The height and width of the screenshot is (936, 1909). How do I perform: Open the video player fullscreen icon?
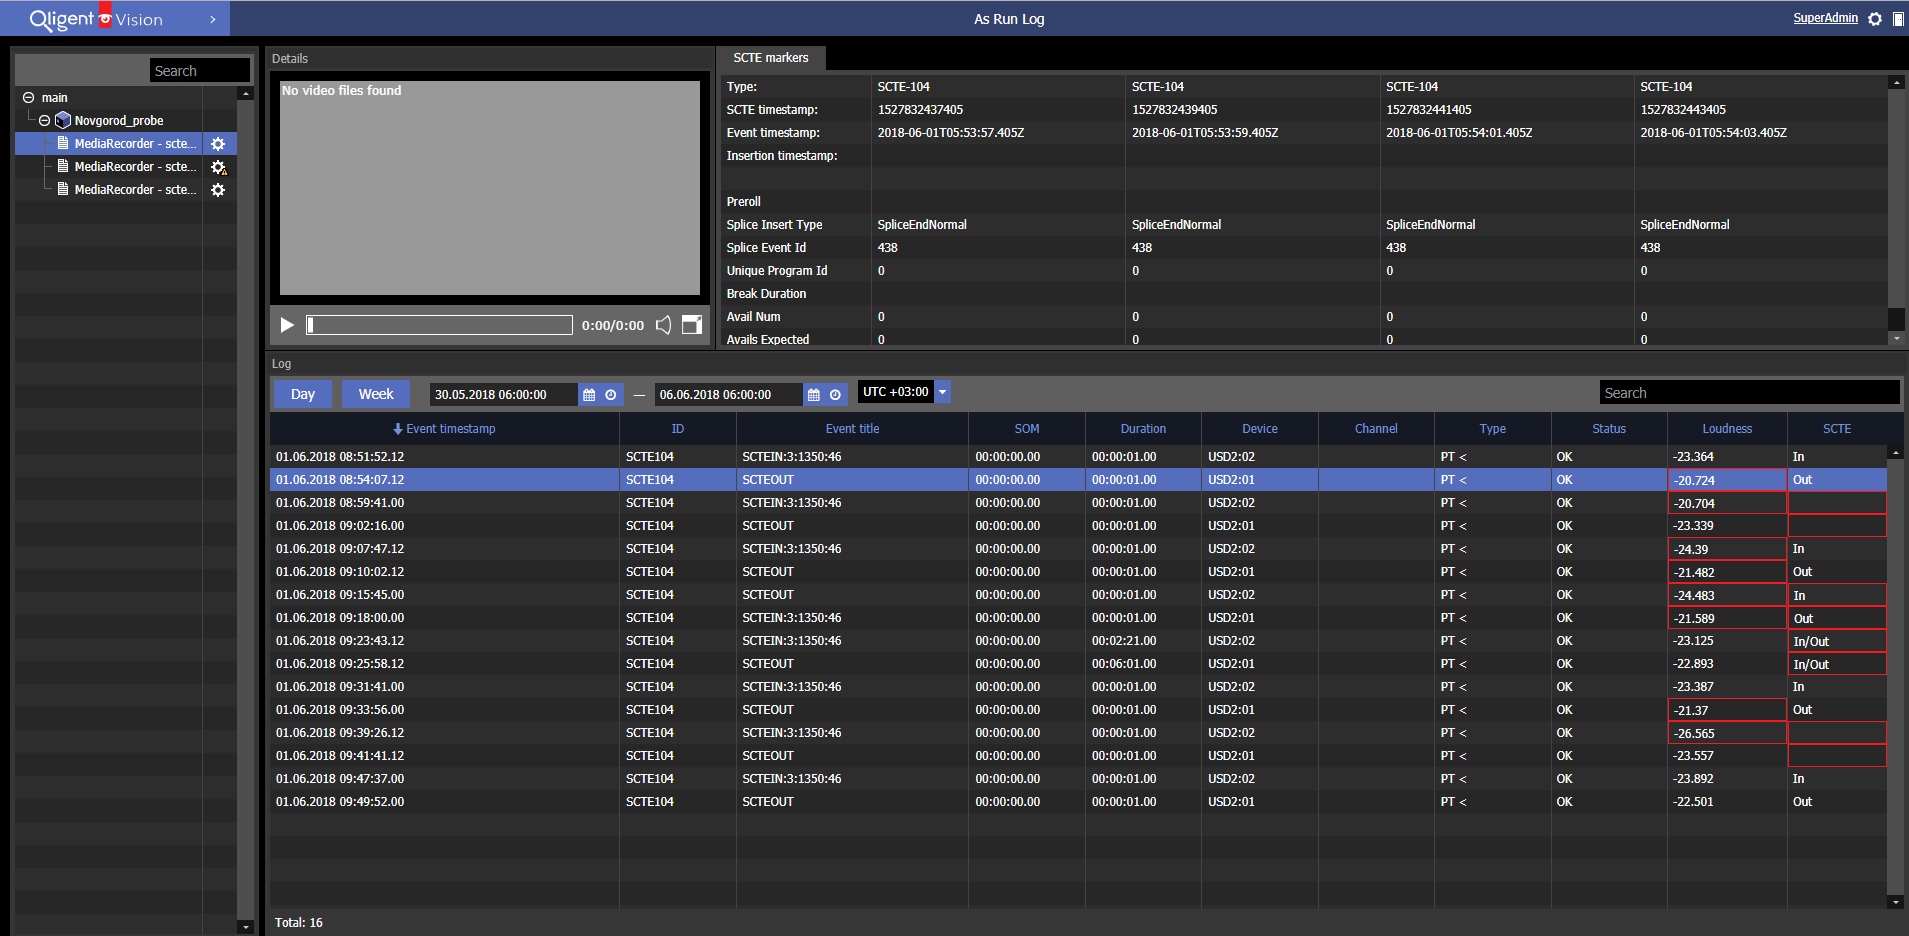[691, 325]
